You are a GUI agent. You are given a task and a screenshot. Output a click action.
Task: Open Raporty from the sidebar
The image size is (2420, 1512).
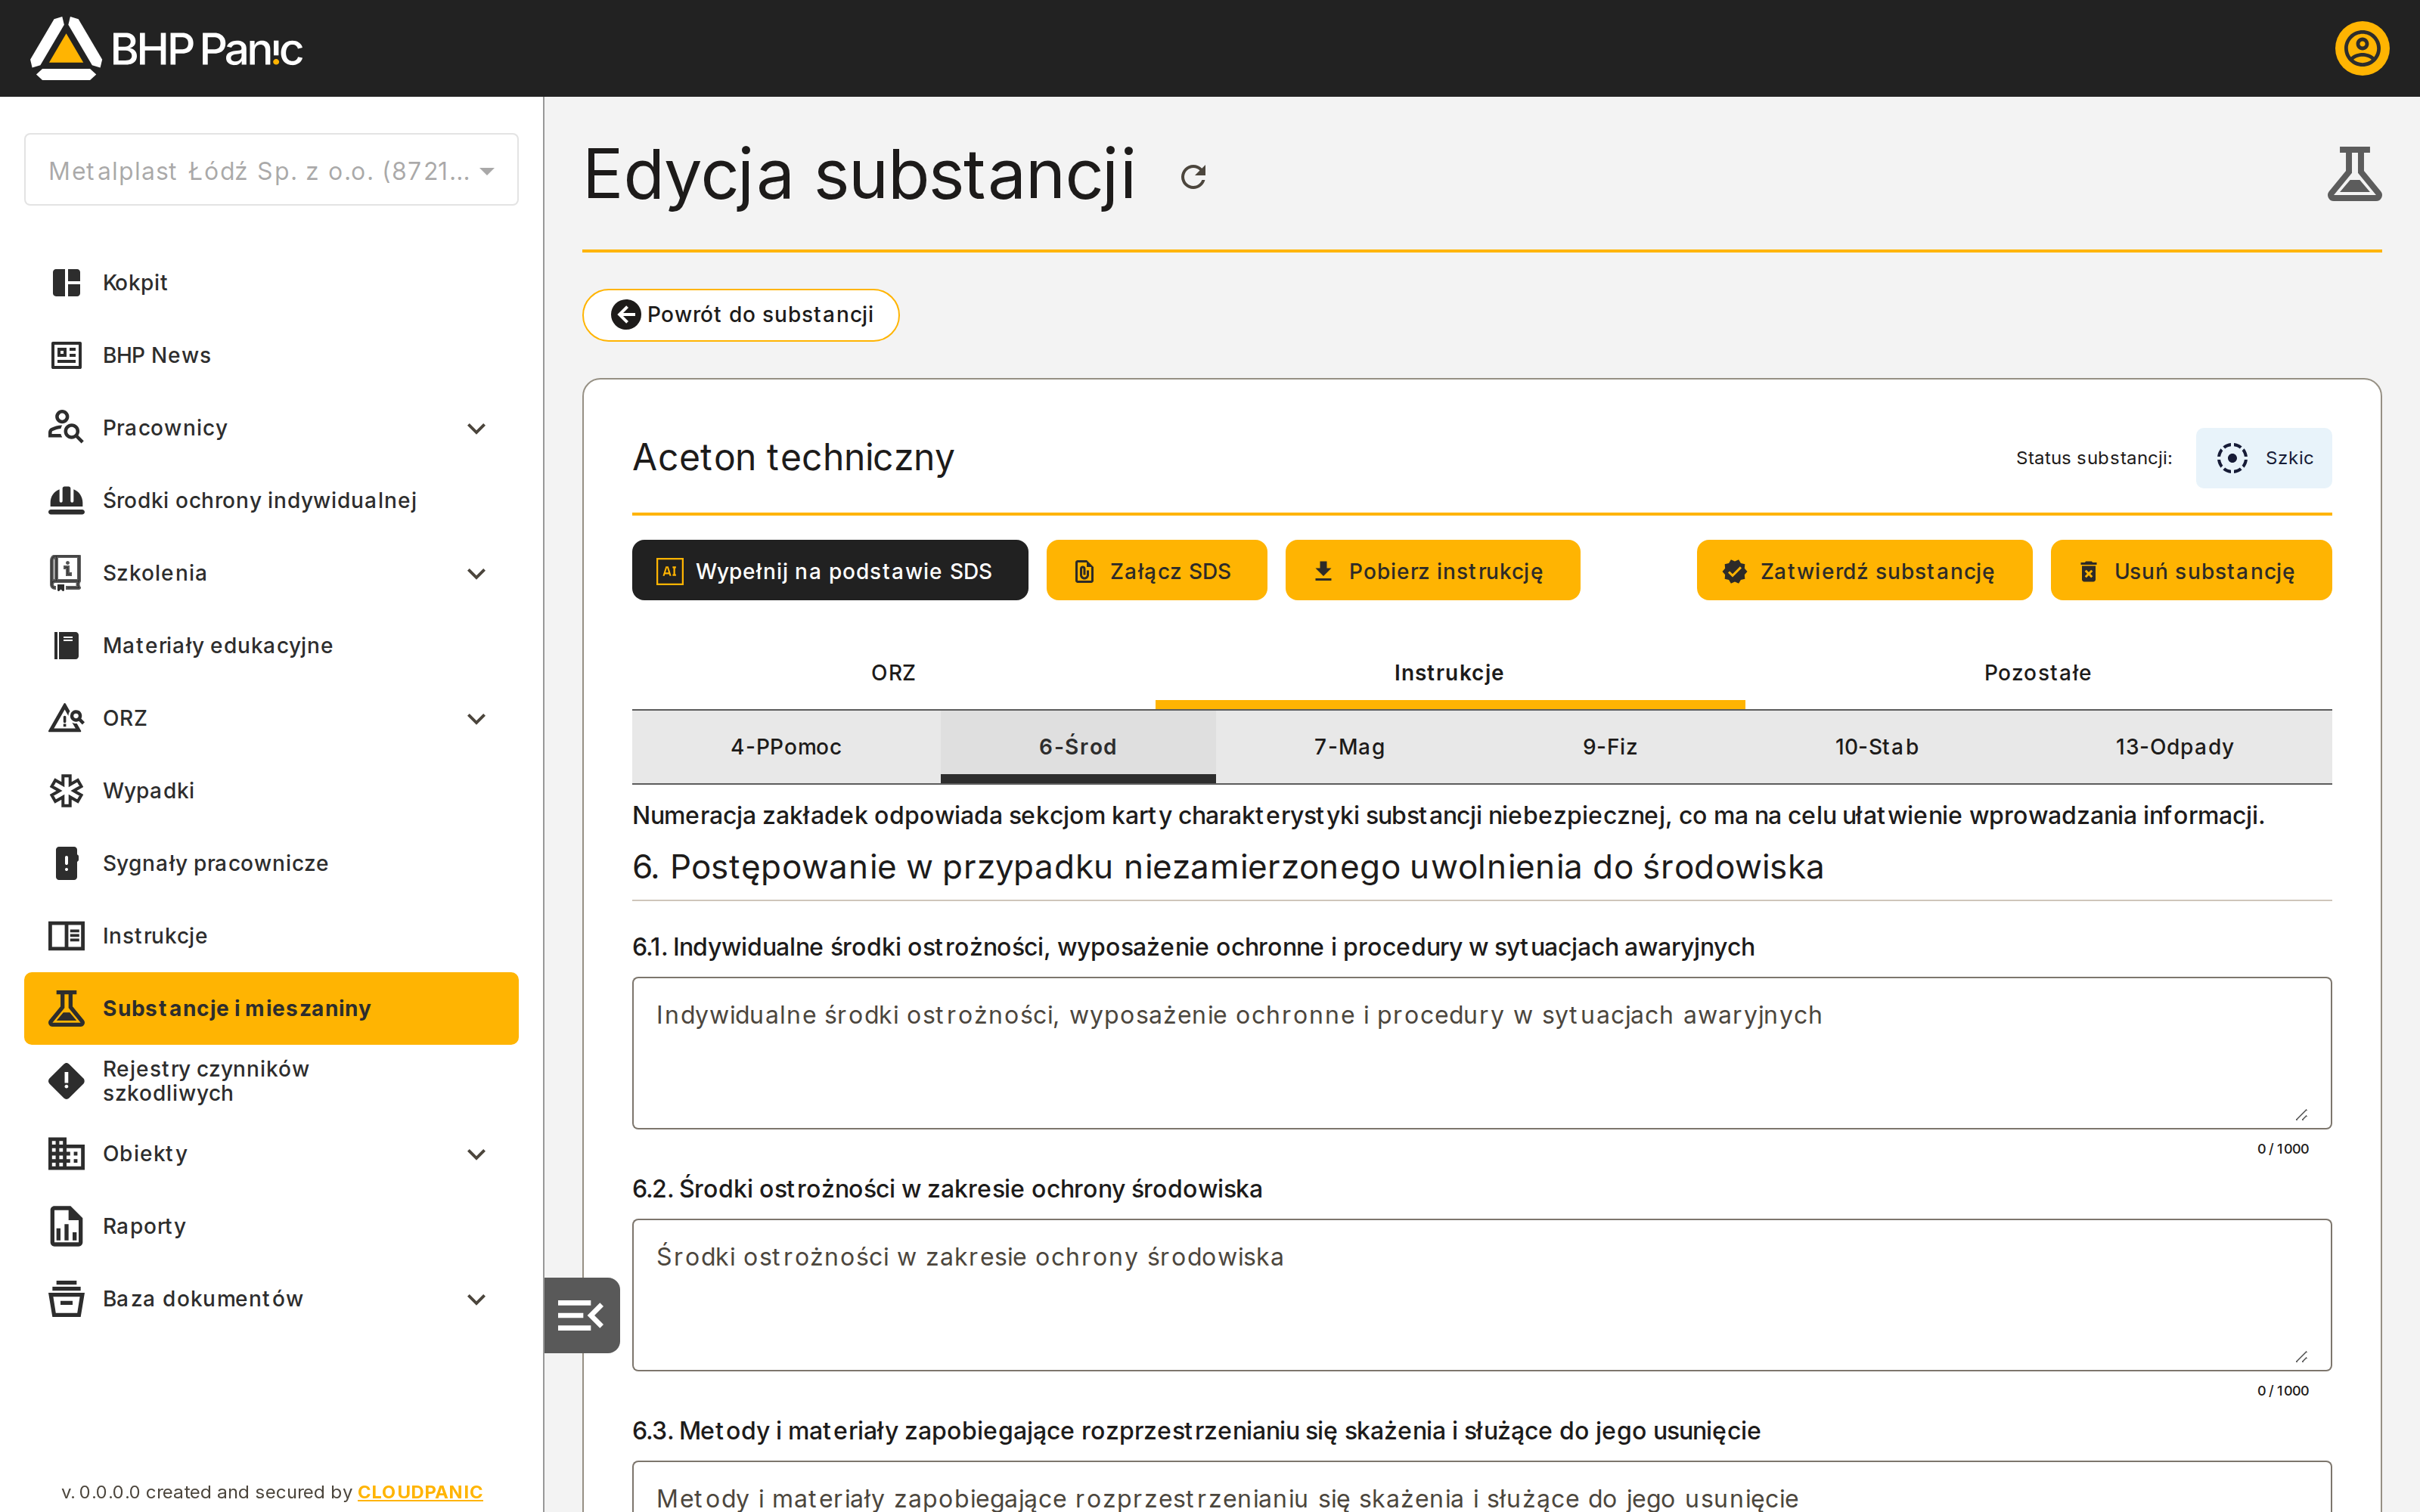pos(271,1226)
